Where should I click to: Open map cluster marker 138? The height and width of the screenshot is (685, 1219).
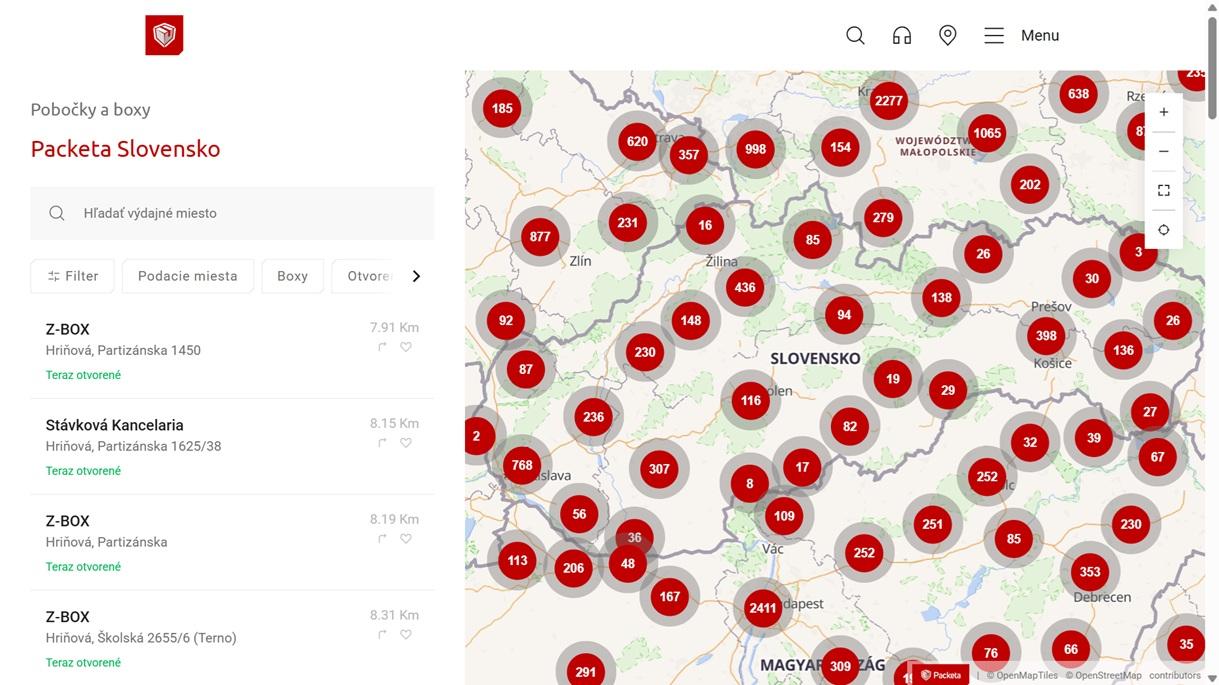(941, 297)
